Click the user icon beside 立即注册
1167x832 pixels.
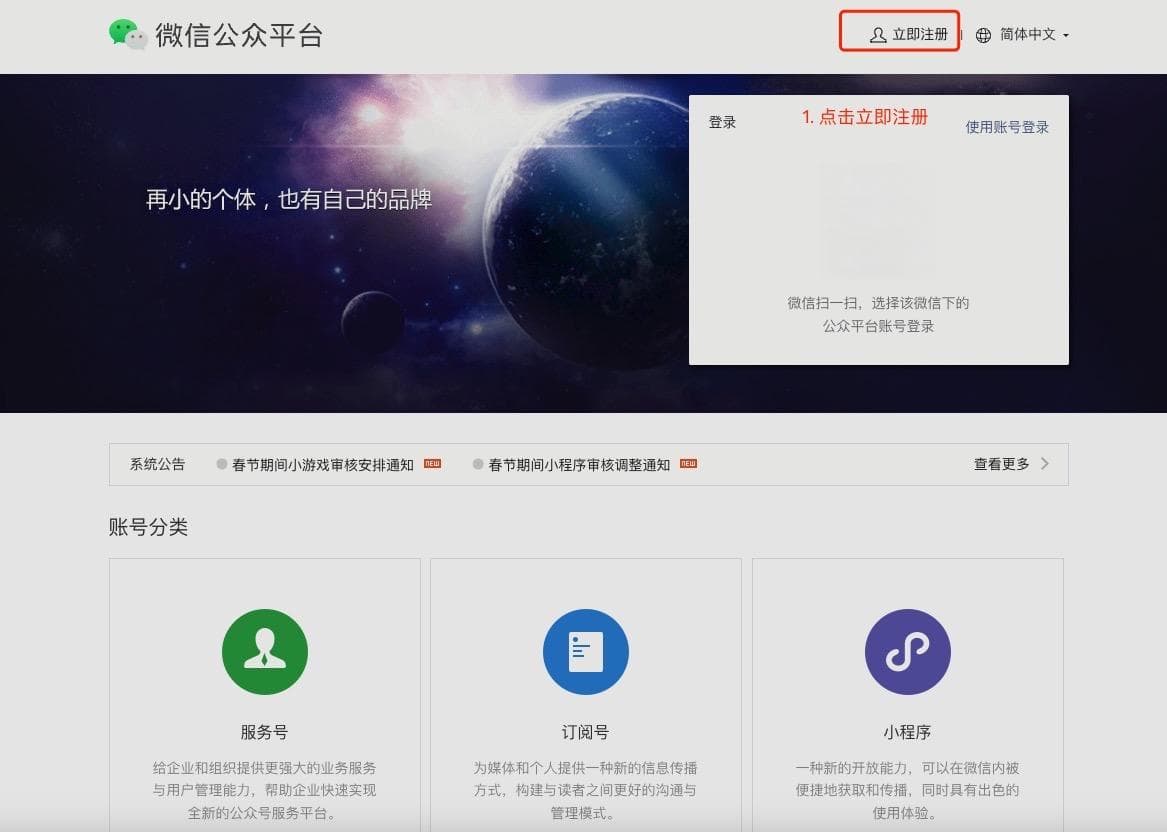click(878, 35)
